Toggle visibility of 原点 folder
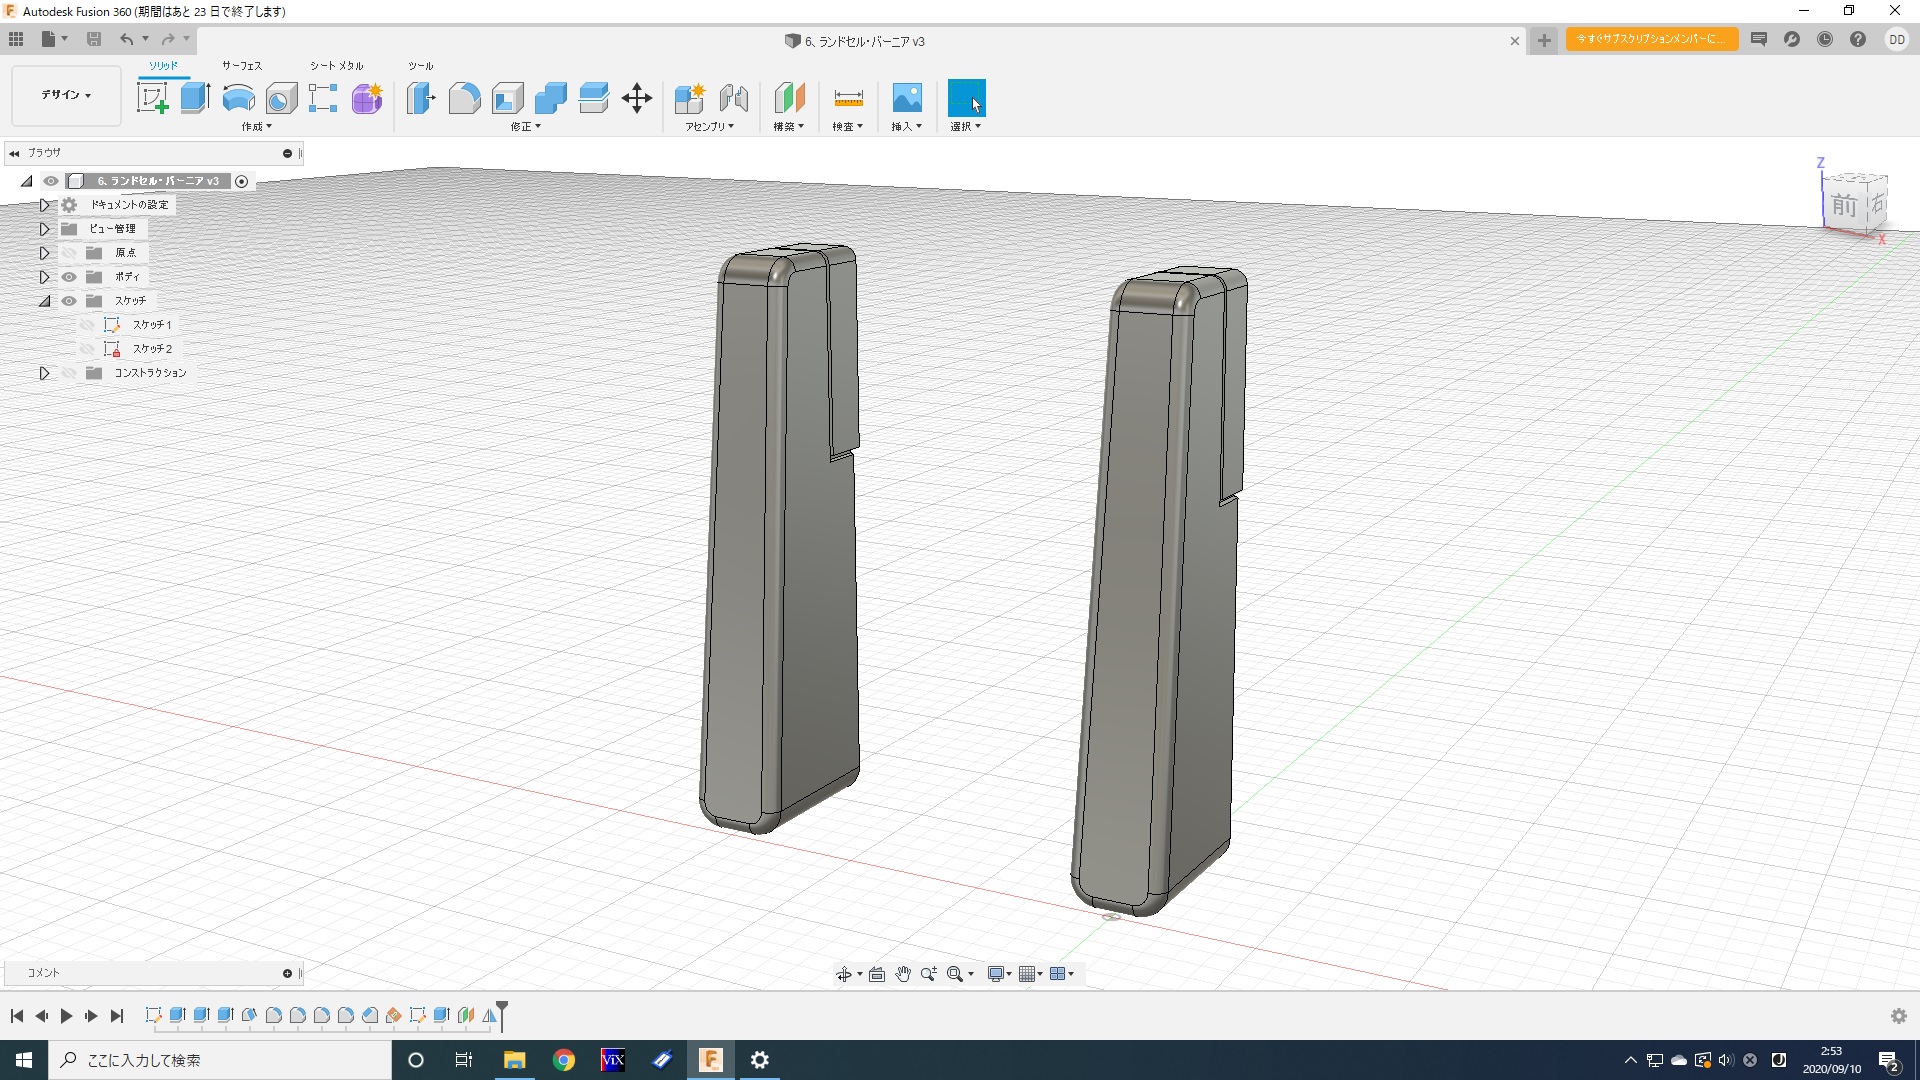The image size is (1920, 1080). click(69, 253)
